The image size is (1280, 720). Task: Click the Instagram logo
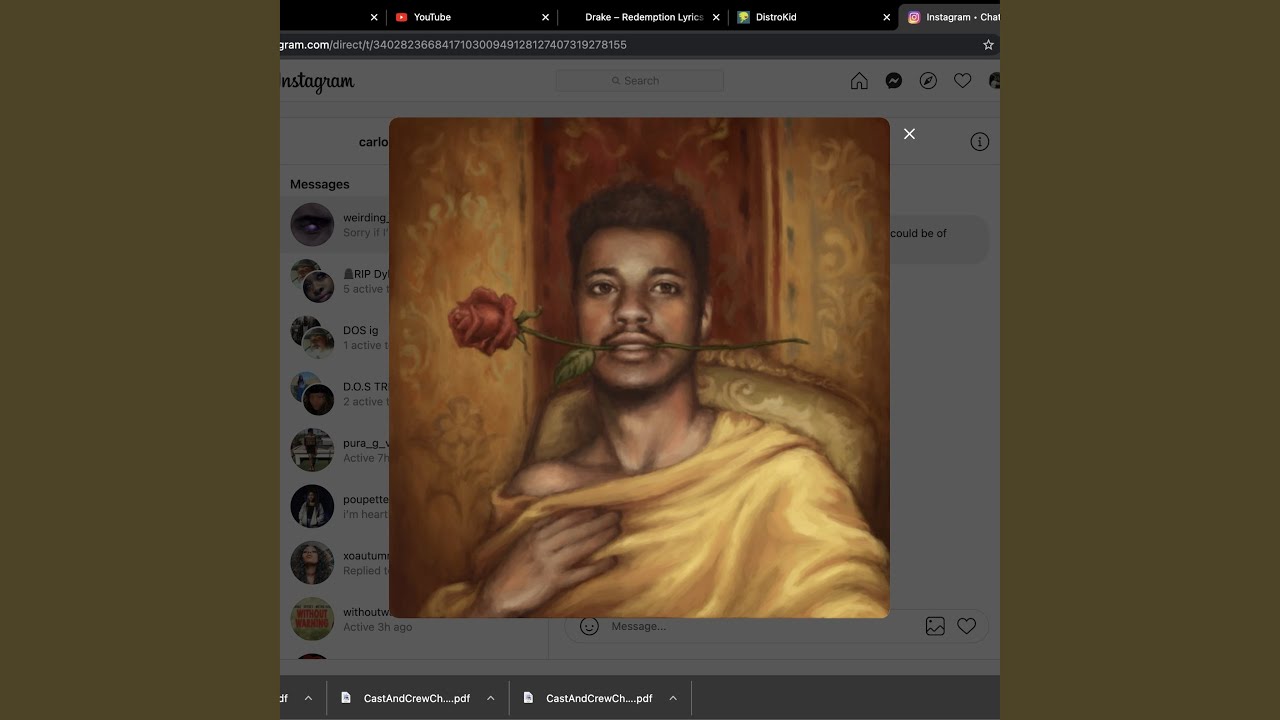317,82
